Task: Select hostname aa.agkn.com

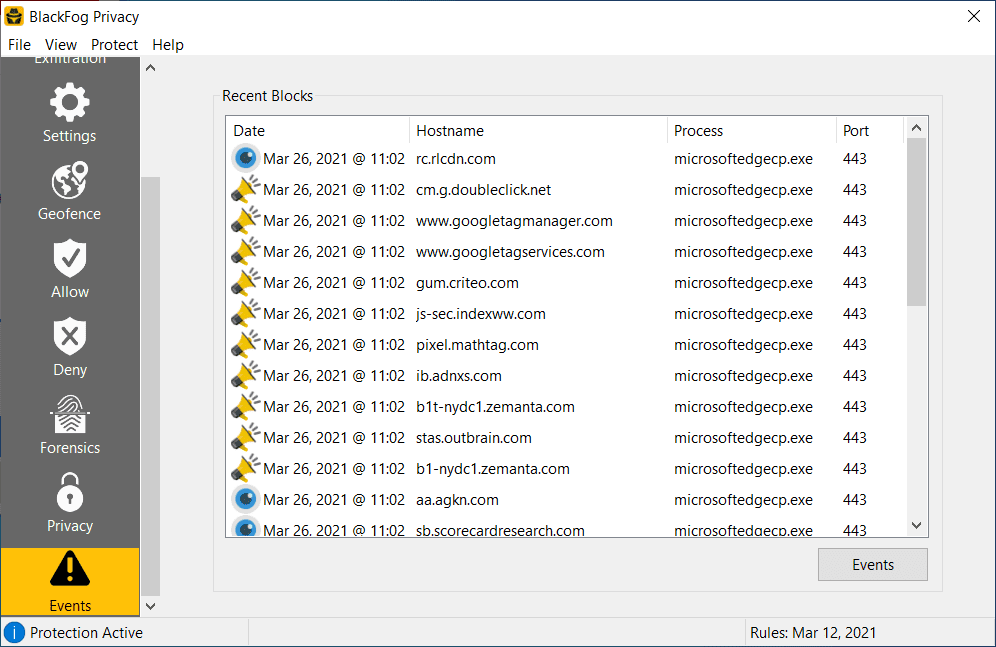Action: (x=457, y=500)
